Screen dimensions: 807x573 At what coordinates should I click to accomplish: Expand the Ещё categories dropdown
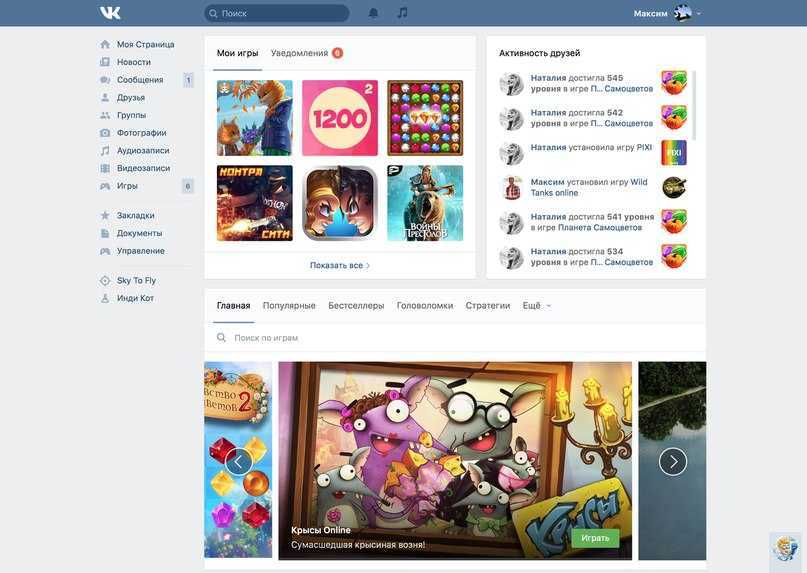(x=537, y=306)
